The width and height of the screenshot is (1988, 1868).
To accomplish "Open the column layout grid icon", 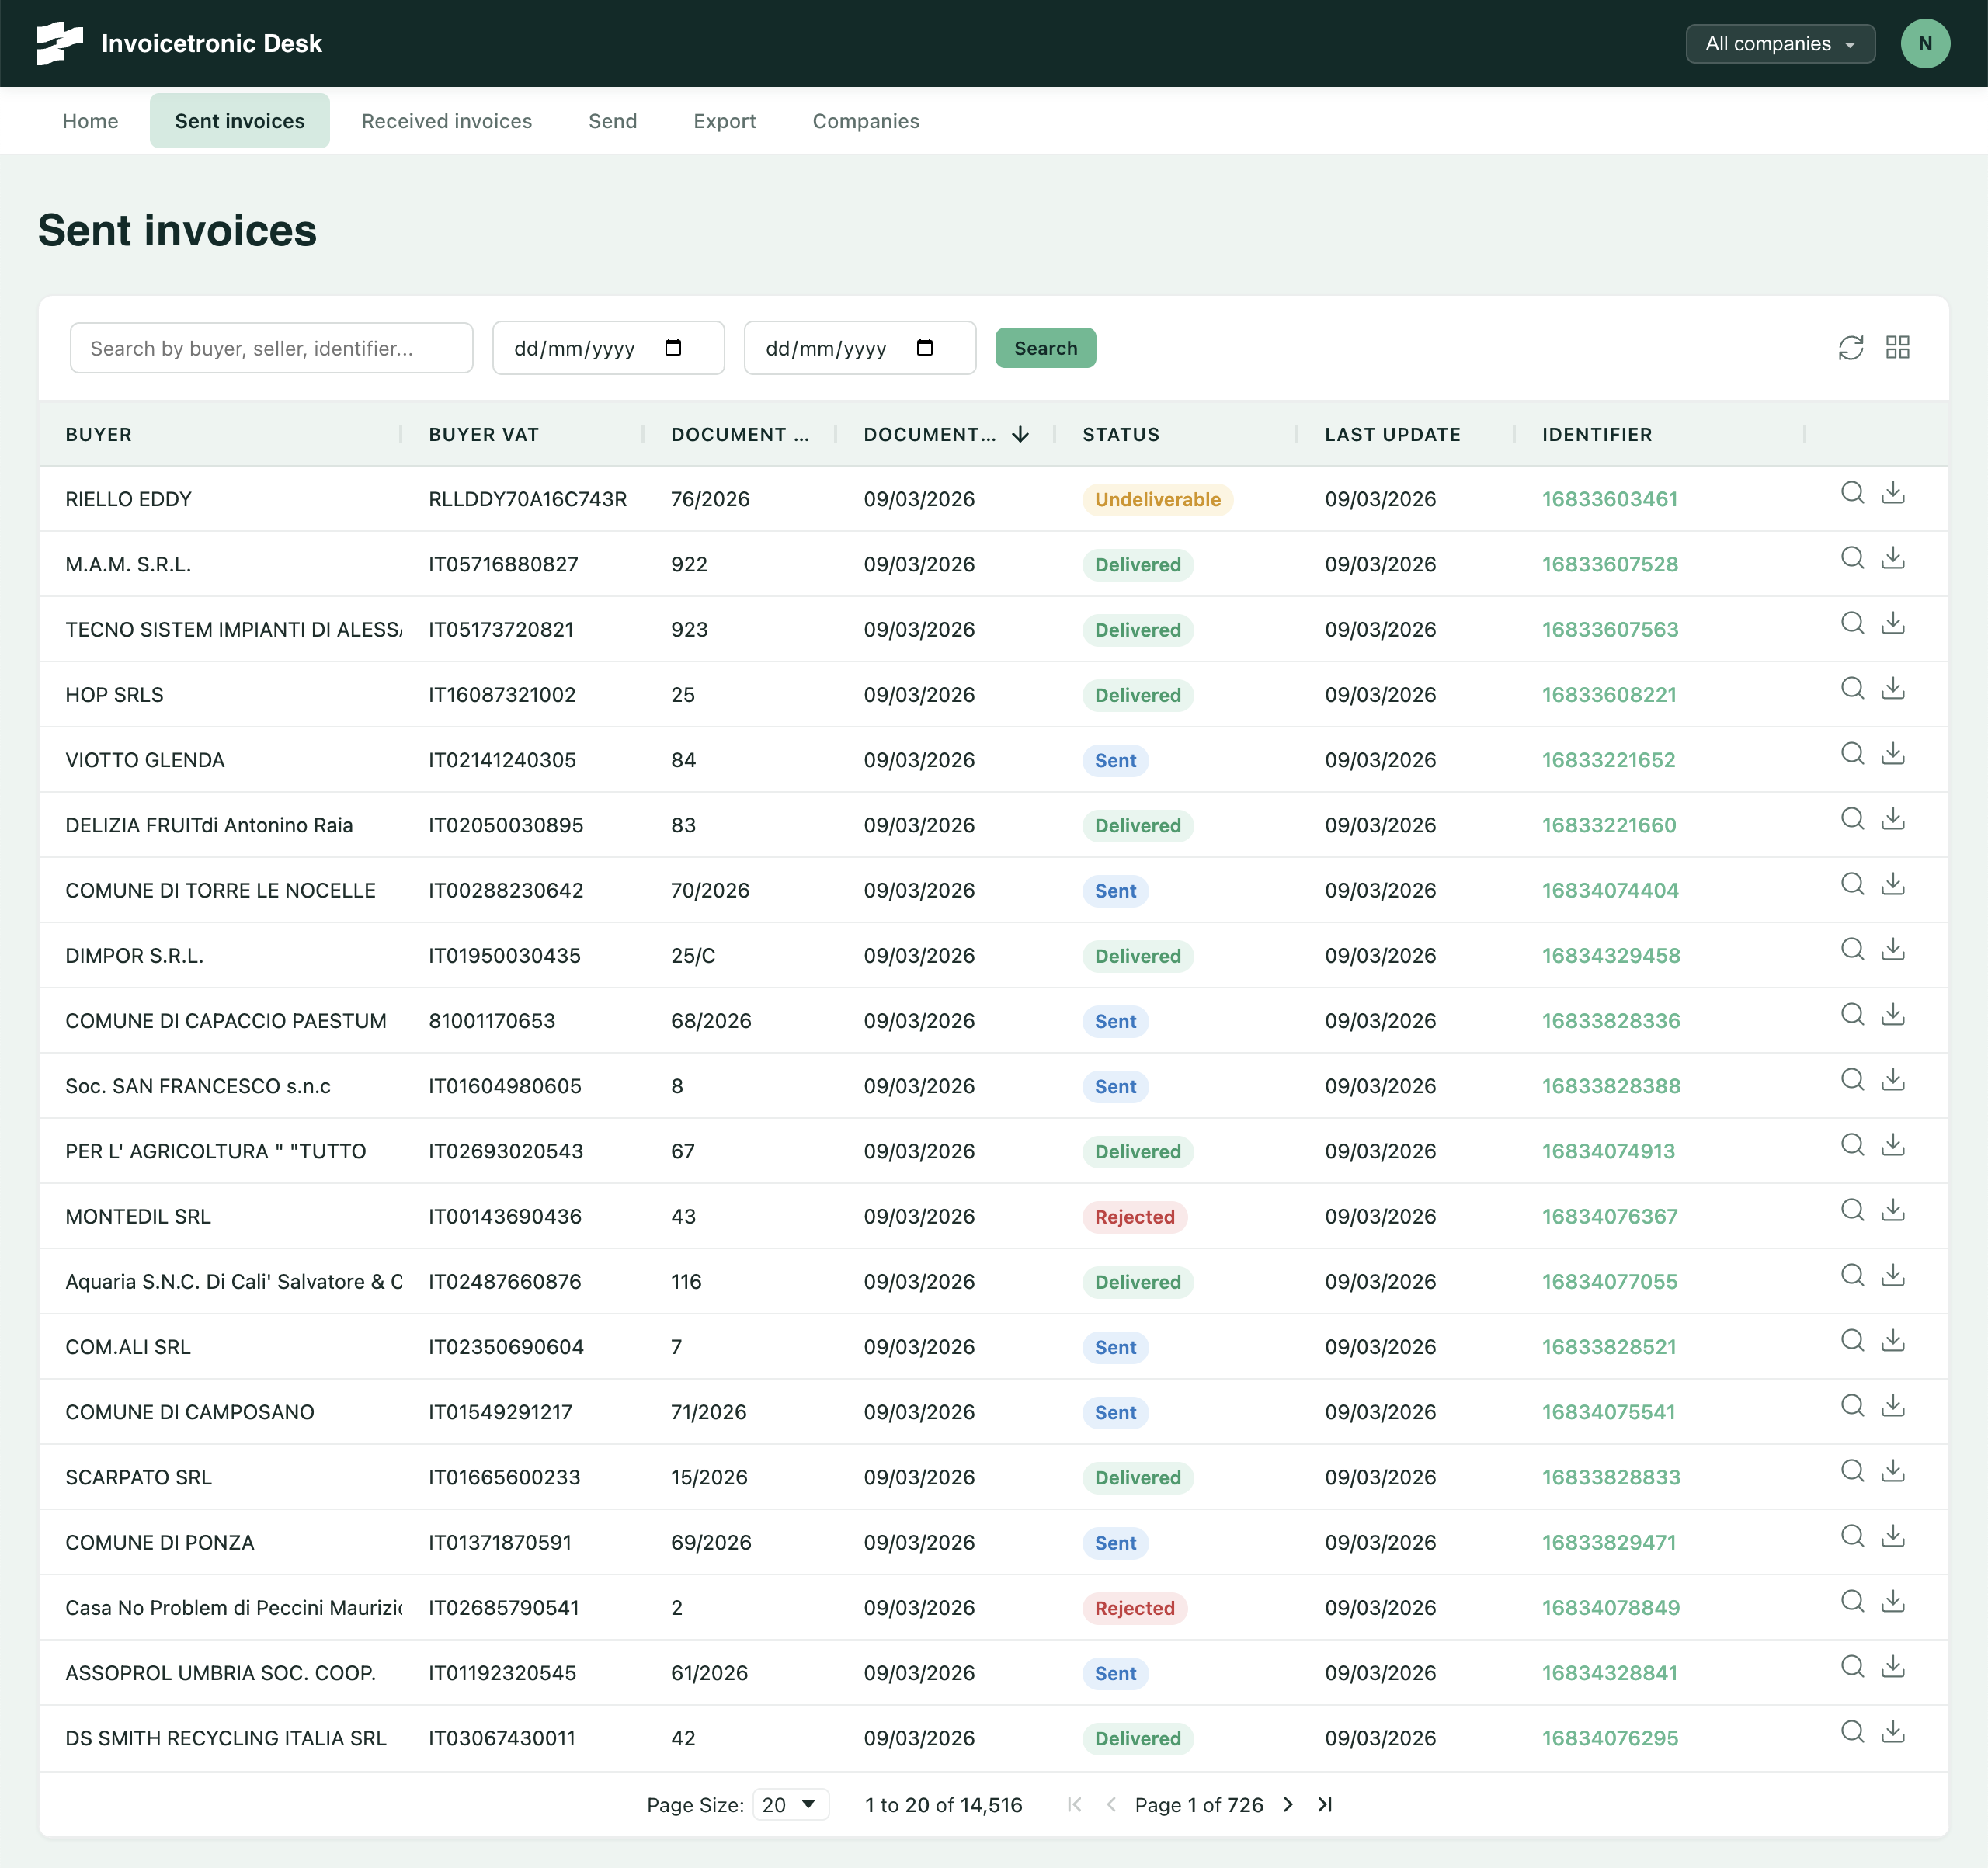I will [1899, 347].
